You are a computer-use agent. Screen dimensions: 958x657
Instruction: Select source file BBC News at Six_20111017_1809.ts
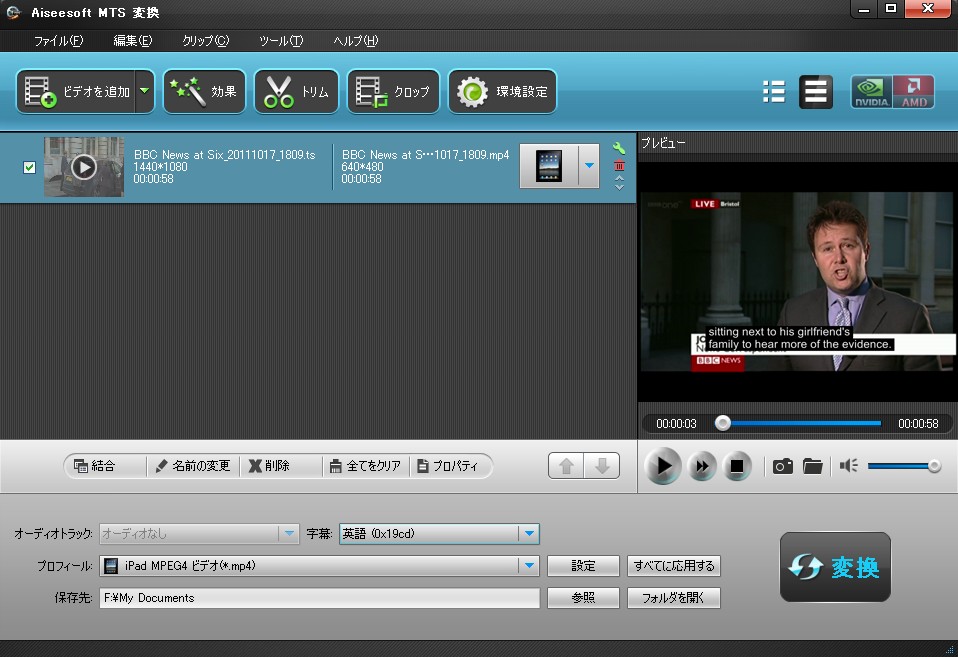click(224, 155)
